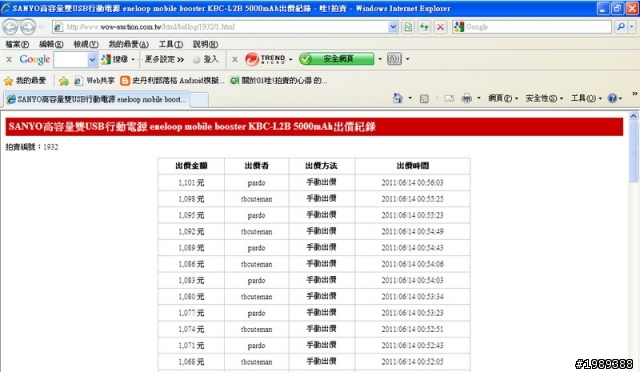
Task: Open the 安全性 safety menu
Action: 544,98
